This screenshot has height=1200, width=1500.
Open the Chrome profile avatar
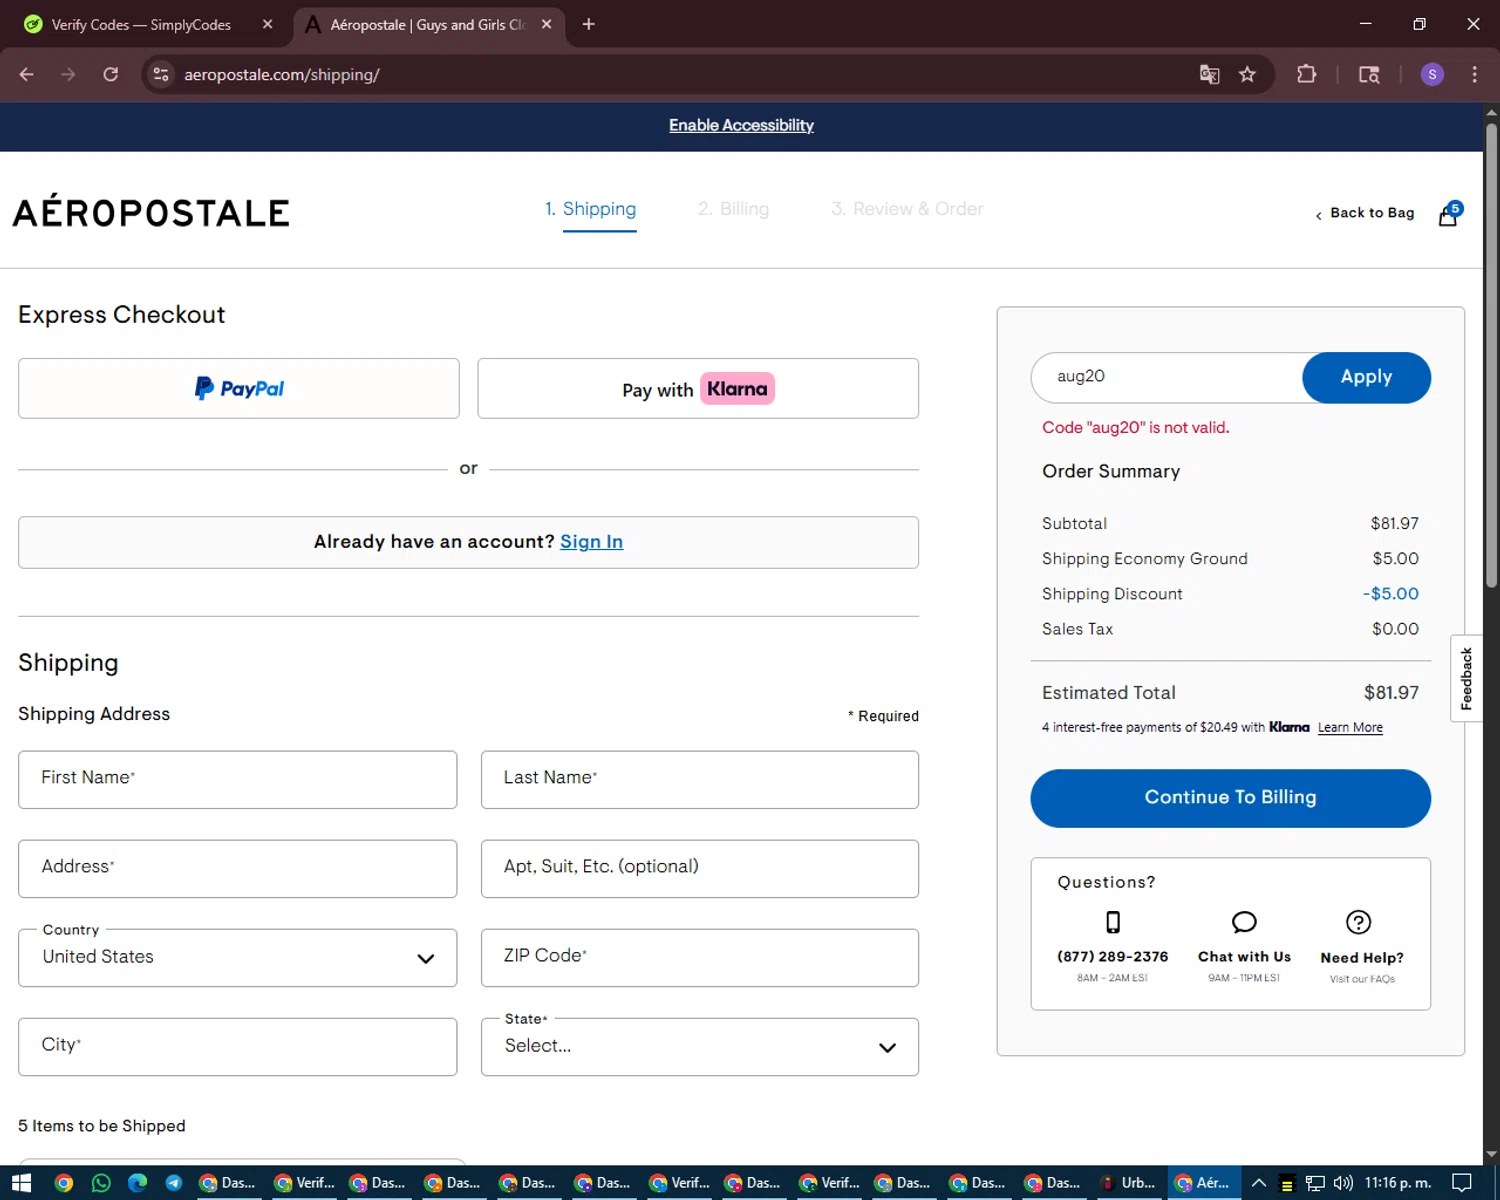1432,74
